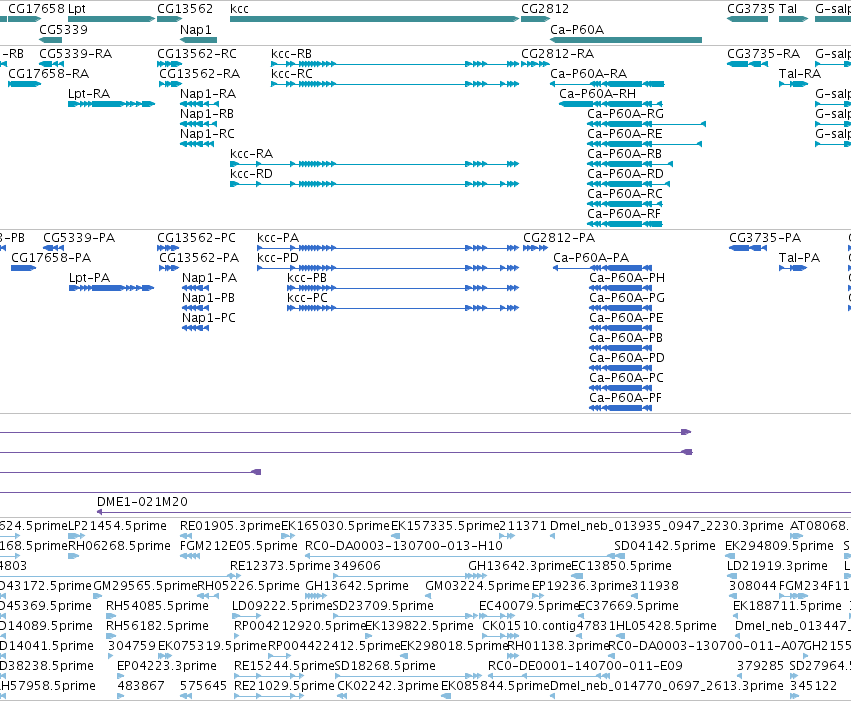Image resolution: width=851 pixels, height=701 pixels.
Task: Select transcript Ca-P60A-RA
Action: click(588, 74)
